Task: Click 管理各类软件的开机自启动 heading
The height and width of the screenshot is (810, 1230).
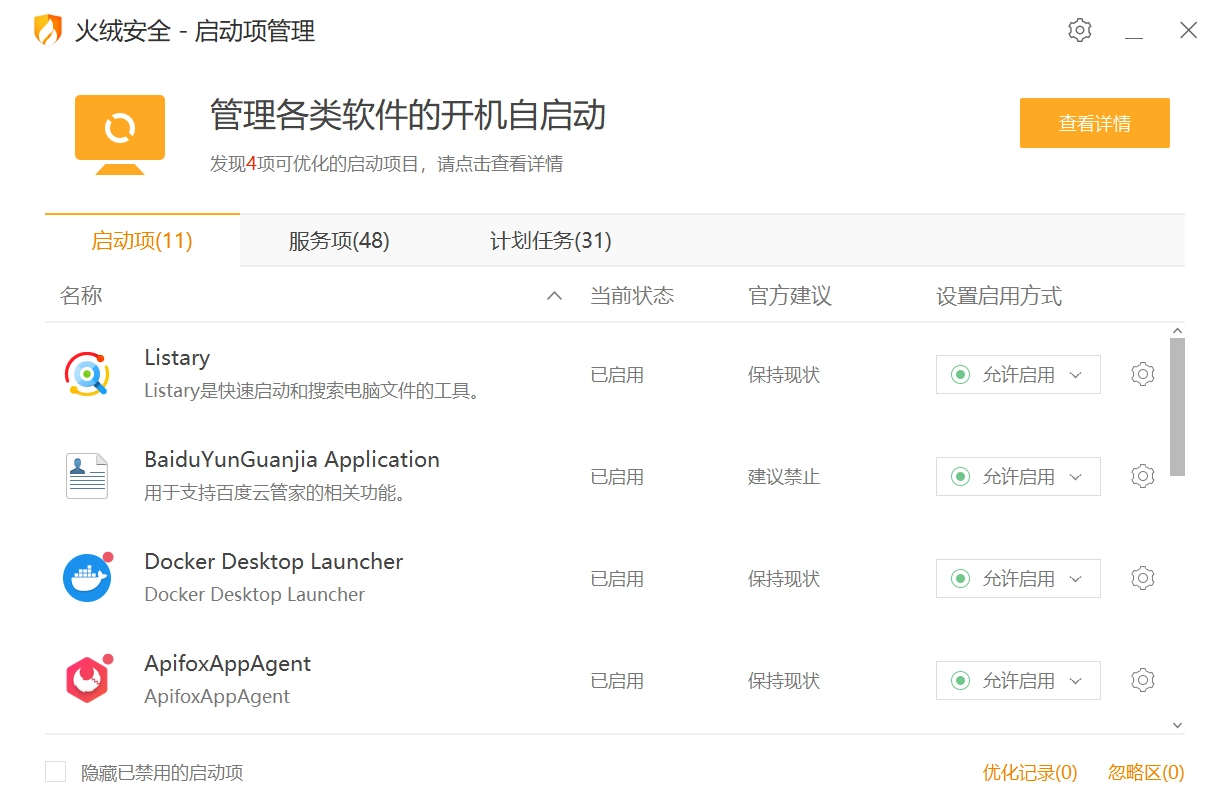Action: click(408, 116)
